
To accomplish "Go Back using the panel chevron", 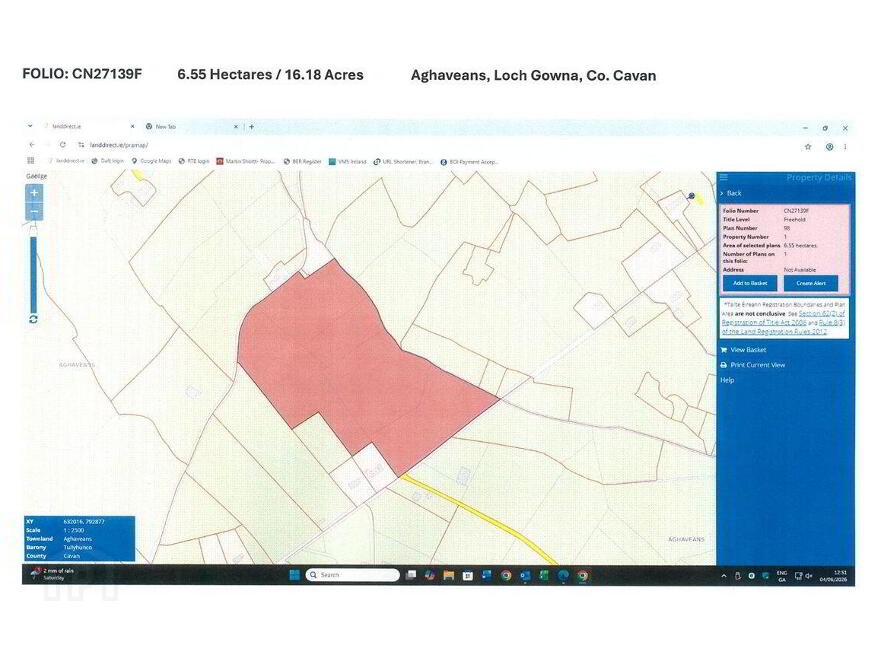I will (722, 193).
